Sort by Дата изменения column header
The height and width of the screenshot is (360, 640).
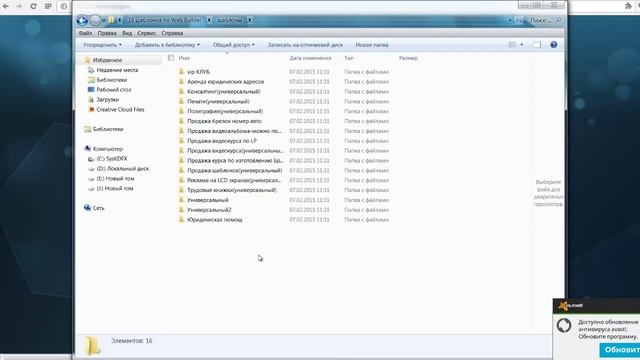[x=310, y=58]
